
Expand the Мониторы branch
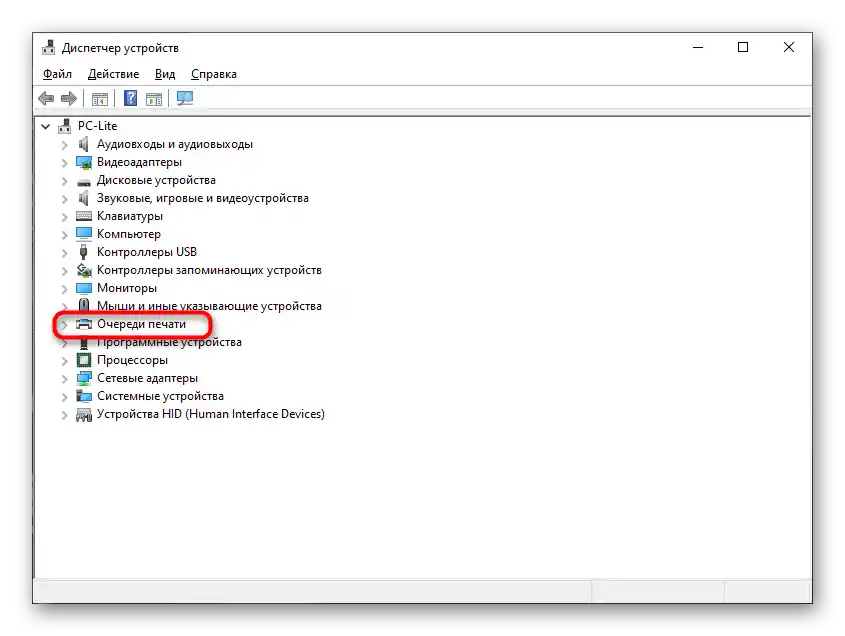click(x=65, y=289)
